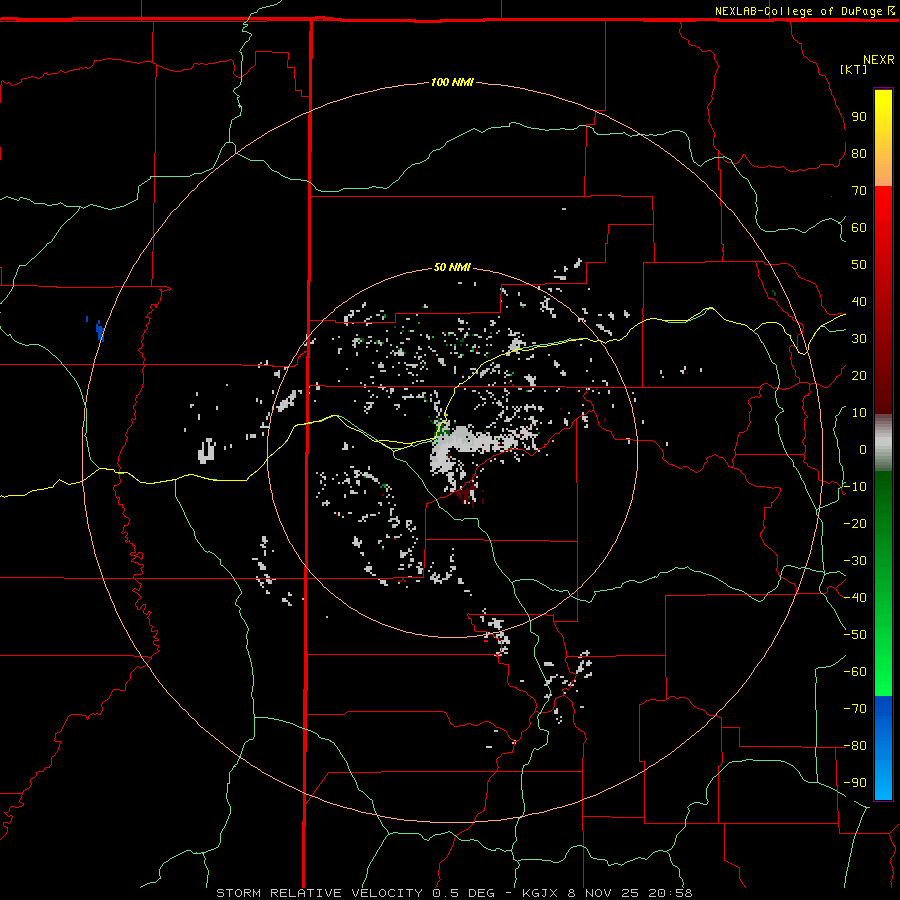Click the STORM RELATIVE VELOCITY caption text

point(319,893)
